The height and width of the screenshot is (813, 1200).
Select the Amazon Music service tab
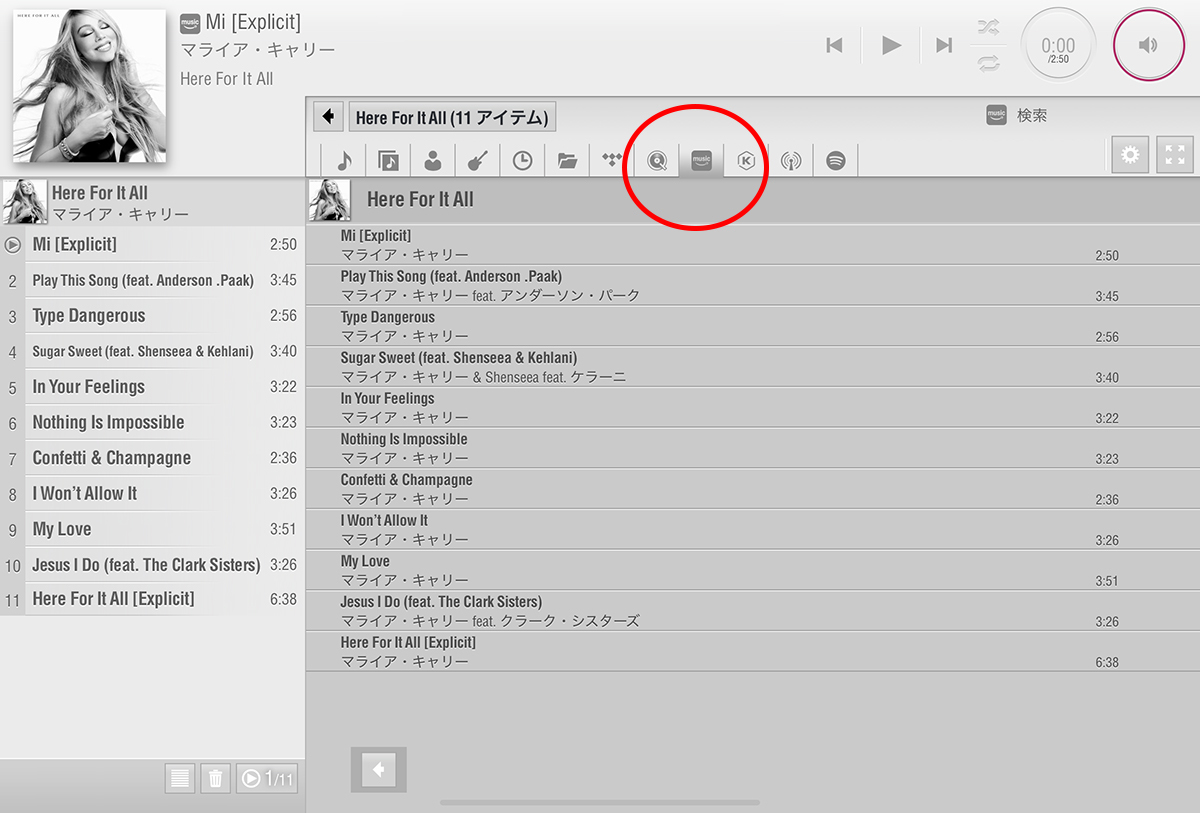coord(701,160)
